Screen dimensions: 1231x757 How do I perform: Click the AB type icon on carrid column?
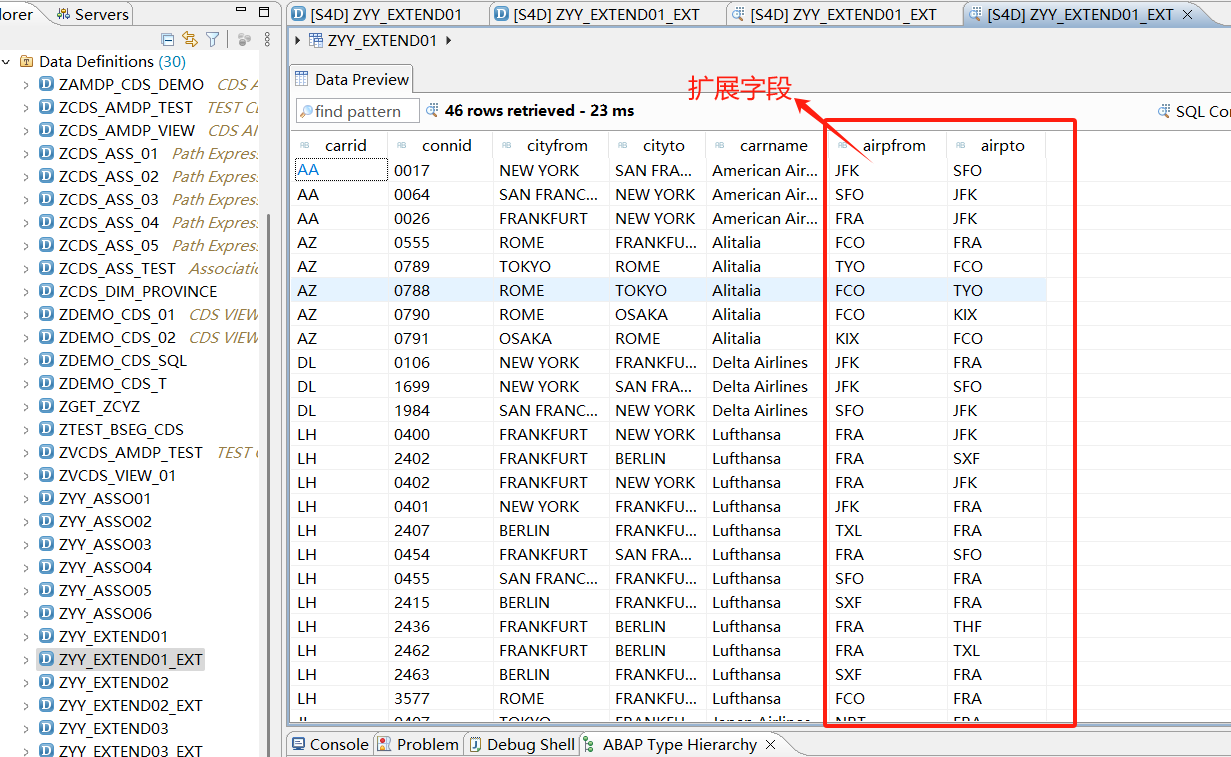[302, 145]
